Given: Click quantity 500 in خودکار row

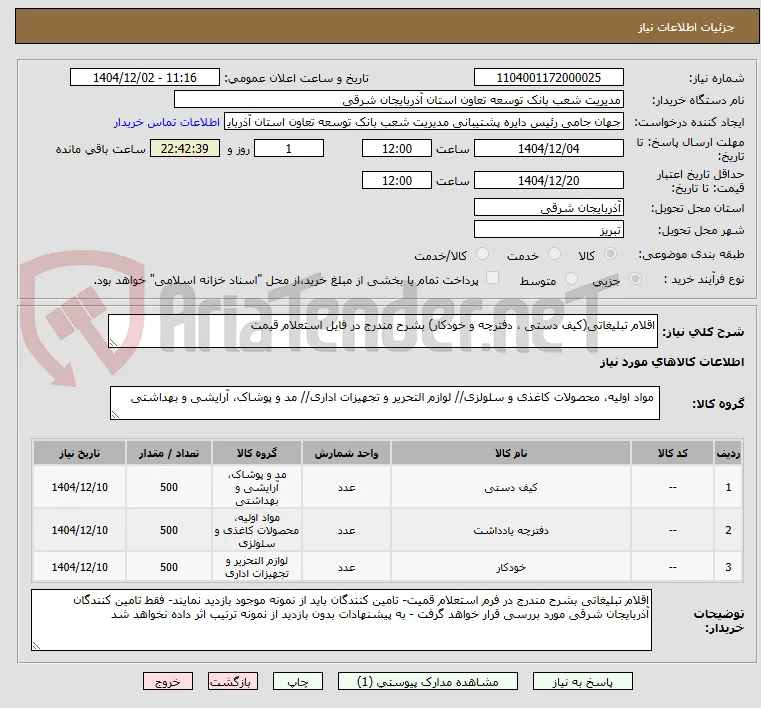Looking at the screenshot, I should click(x=168, y=567).
